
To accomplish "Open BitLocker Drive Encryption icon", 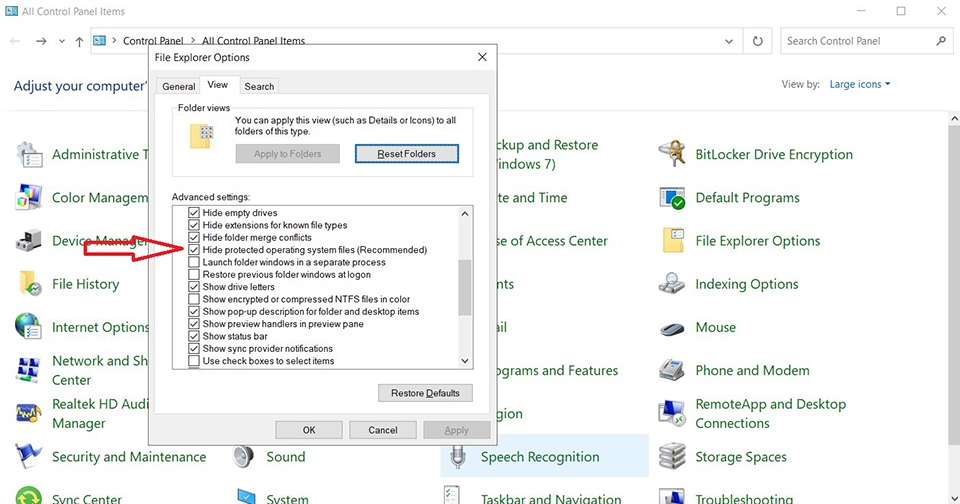I will (672, 154).
